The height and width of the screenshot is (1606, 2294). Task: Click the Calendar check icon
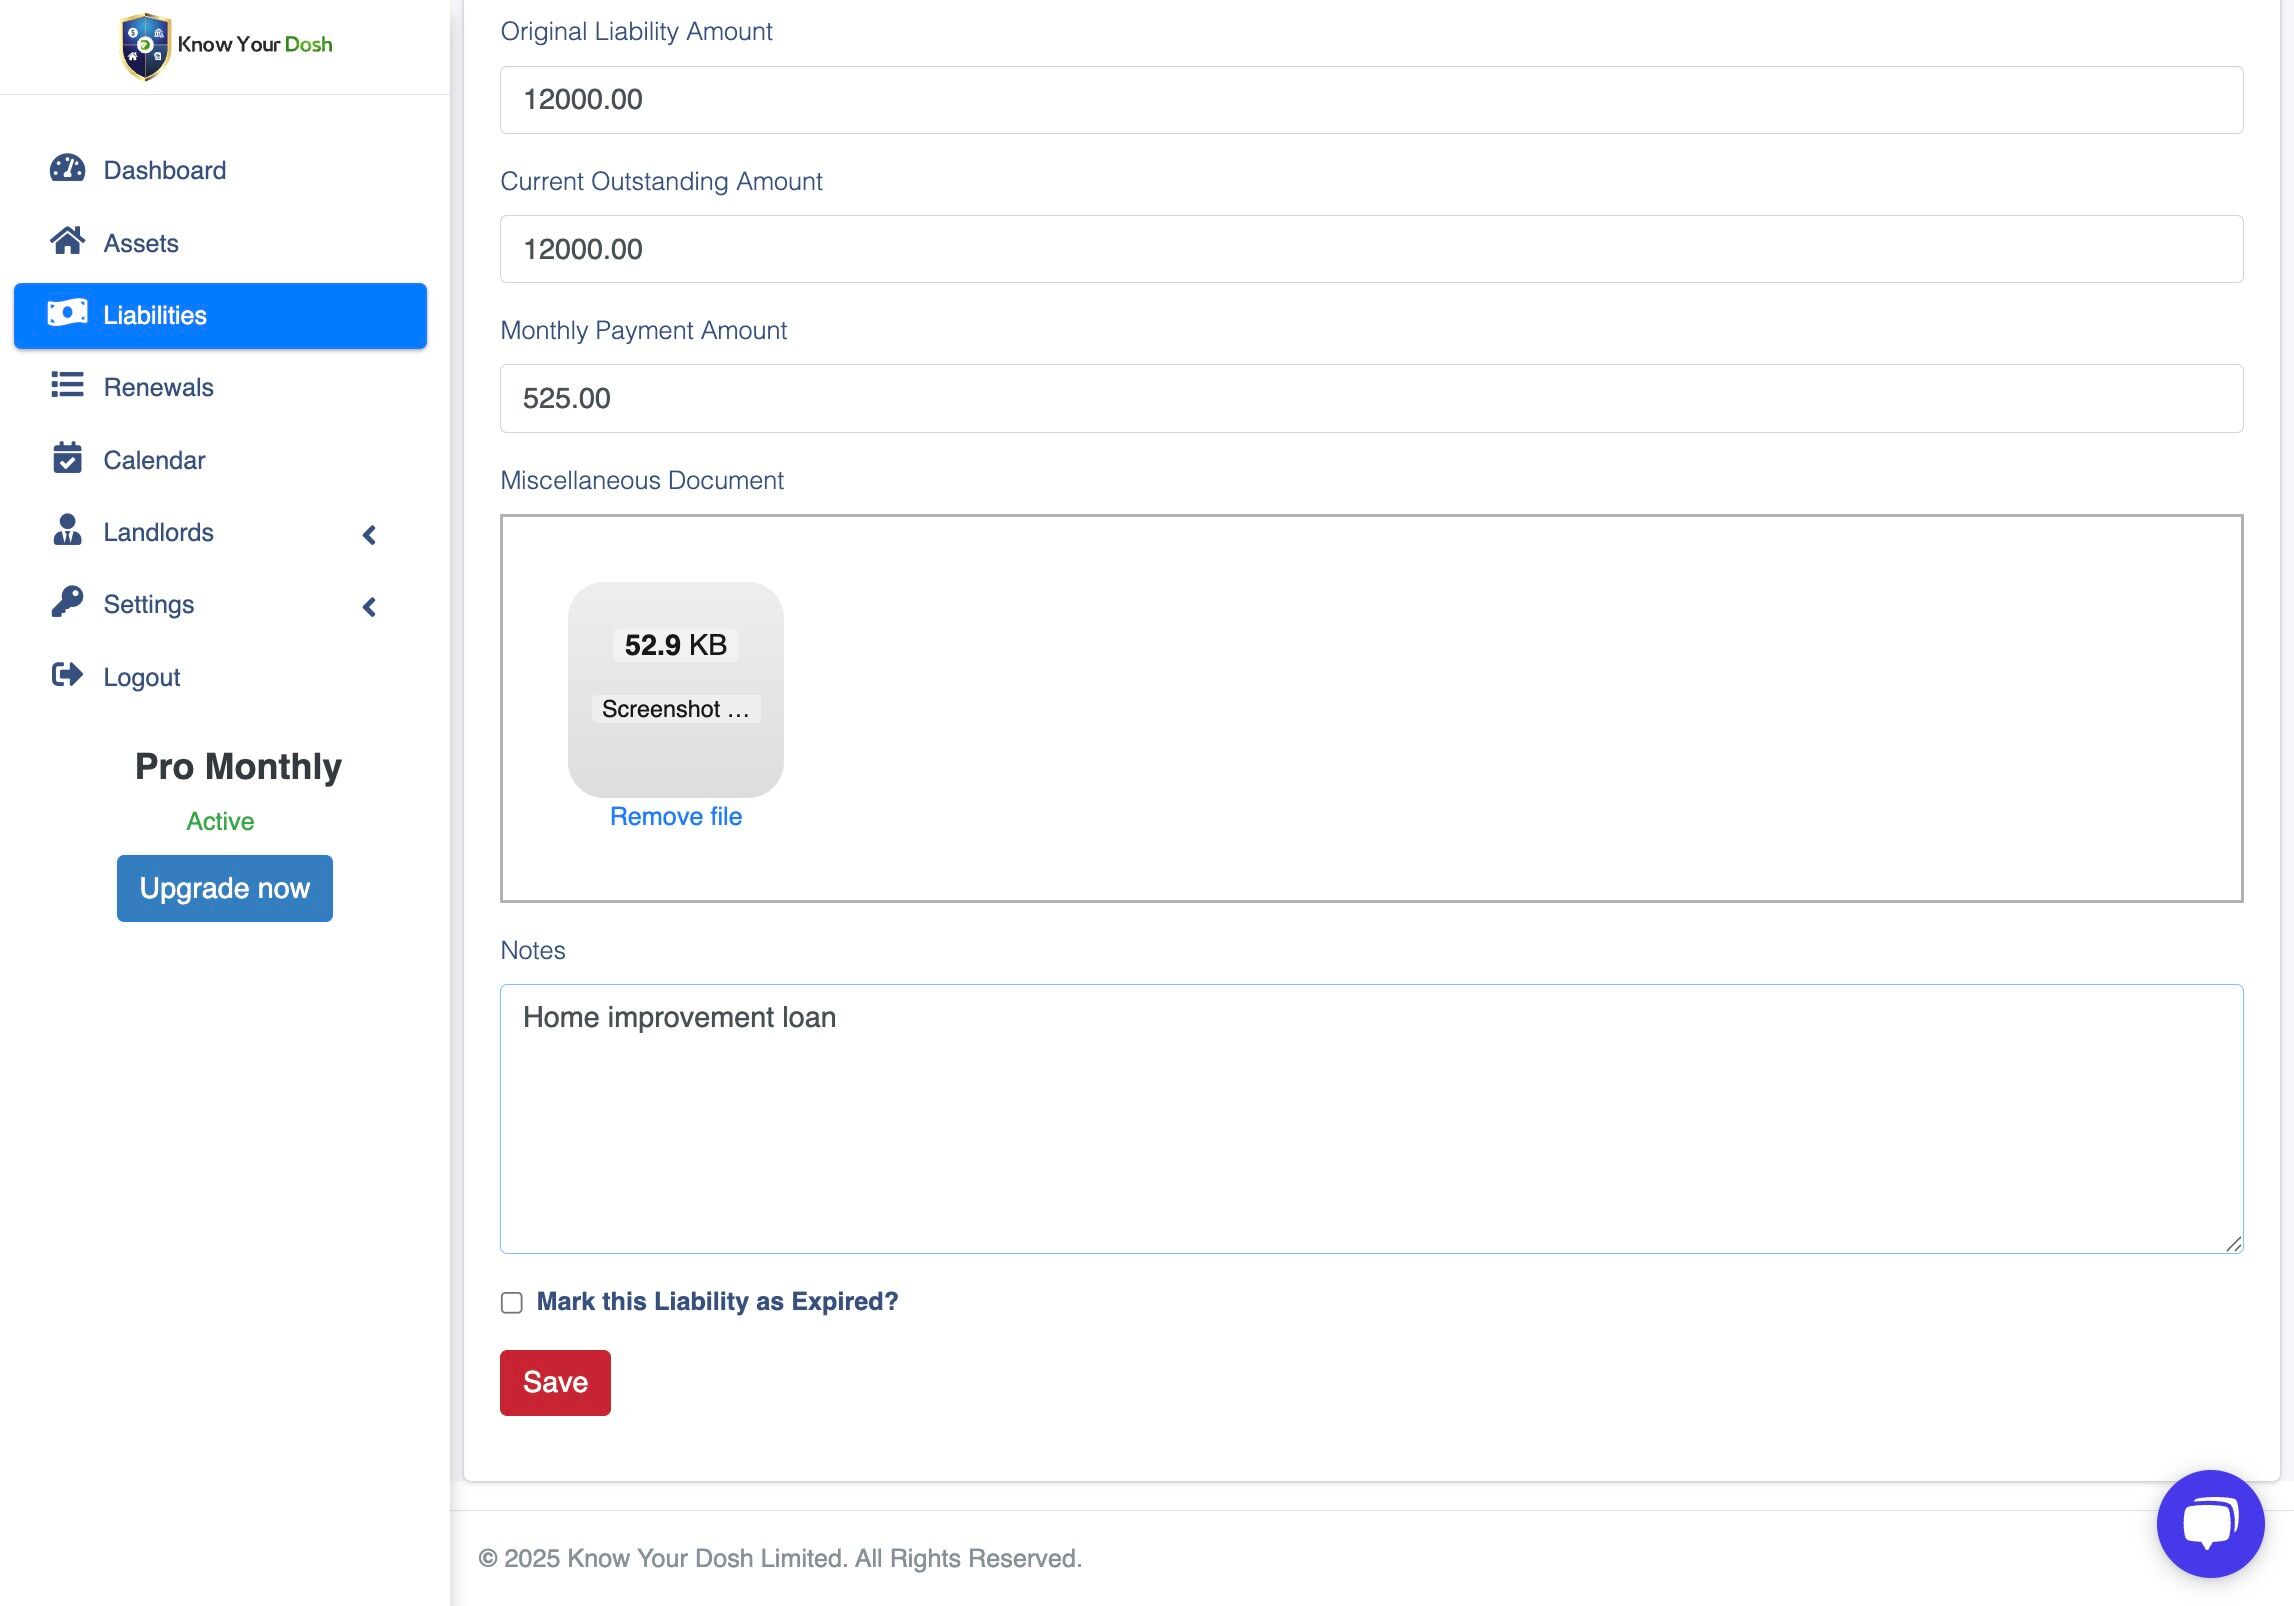click(x=67, y=459)
